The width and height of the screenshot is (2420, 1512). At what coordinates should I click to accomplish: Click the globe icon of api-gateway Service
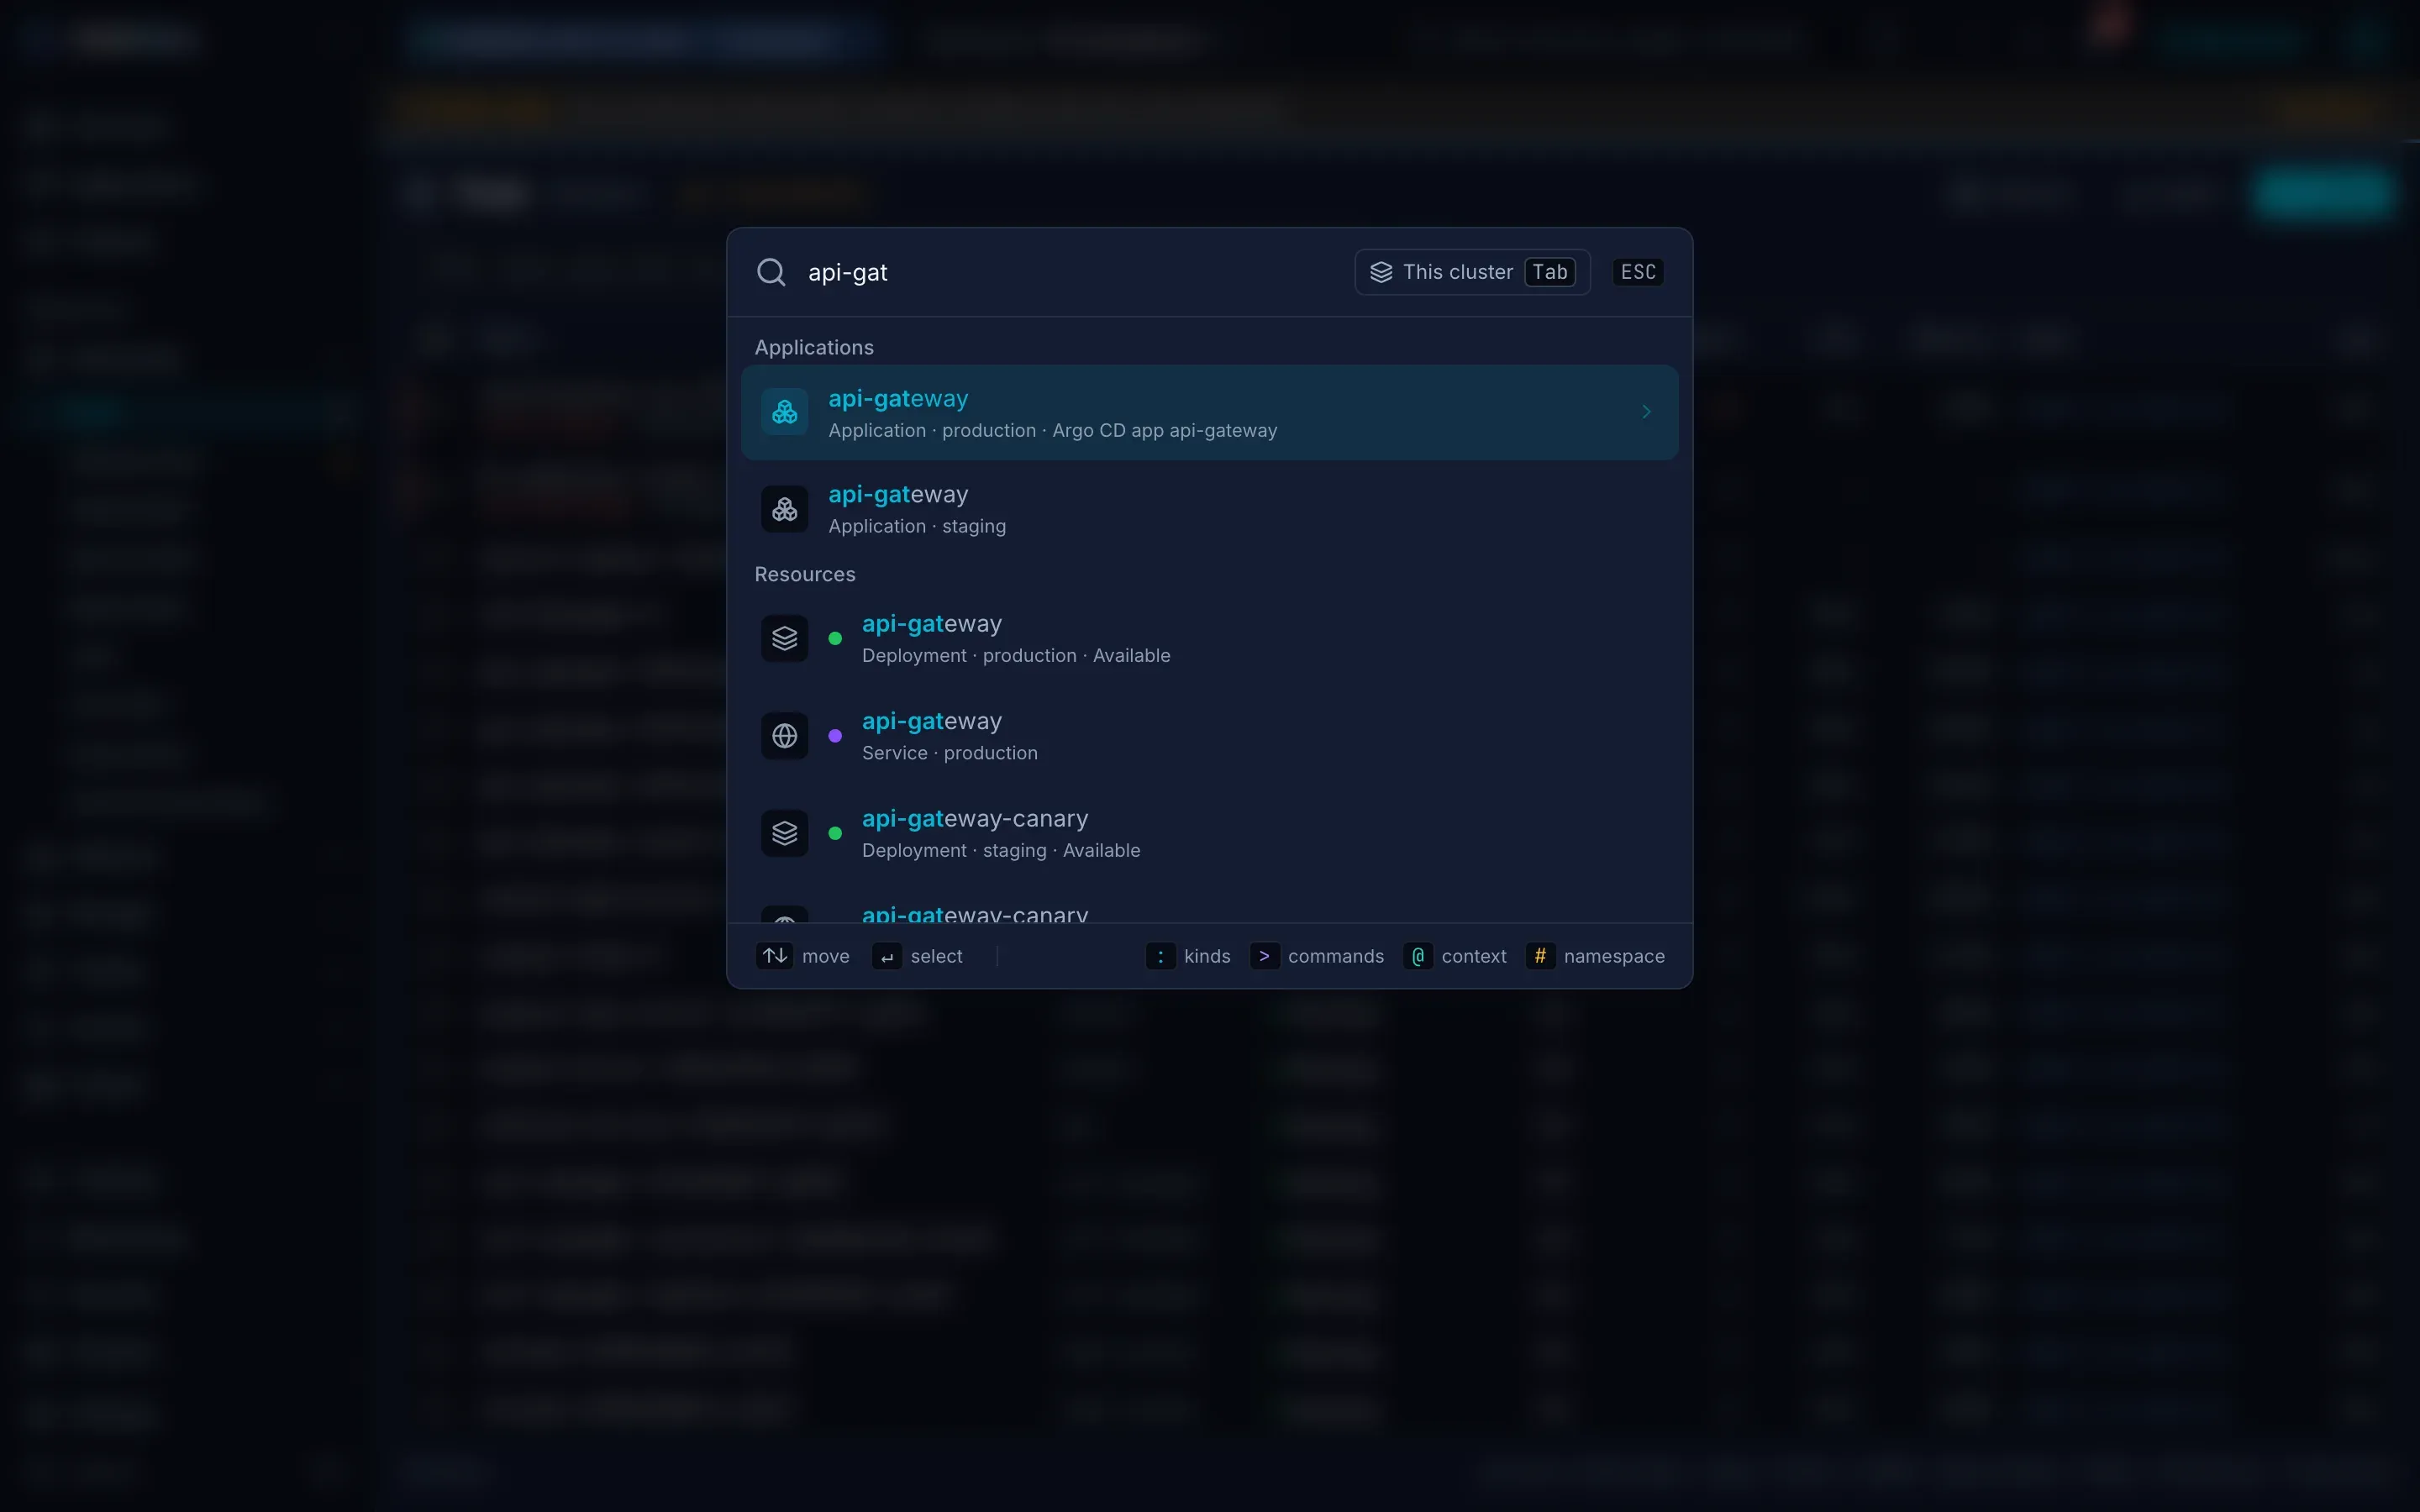785,736
